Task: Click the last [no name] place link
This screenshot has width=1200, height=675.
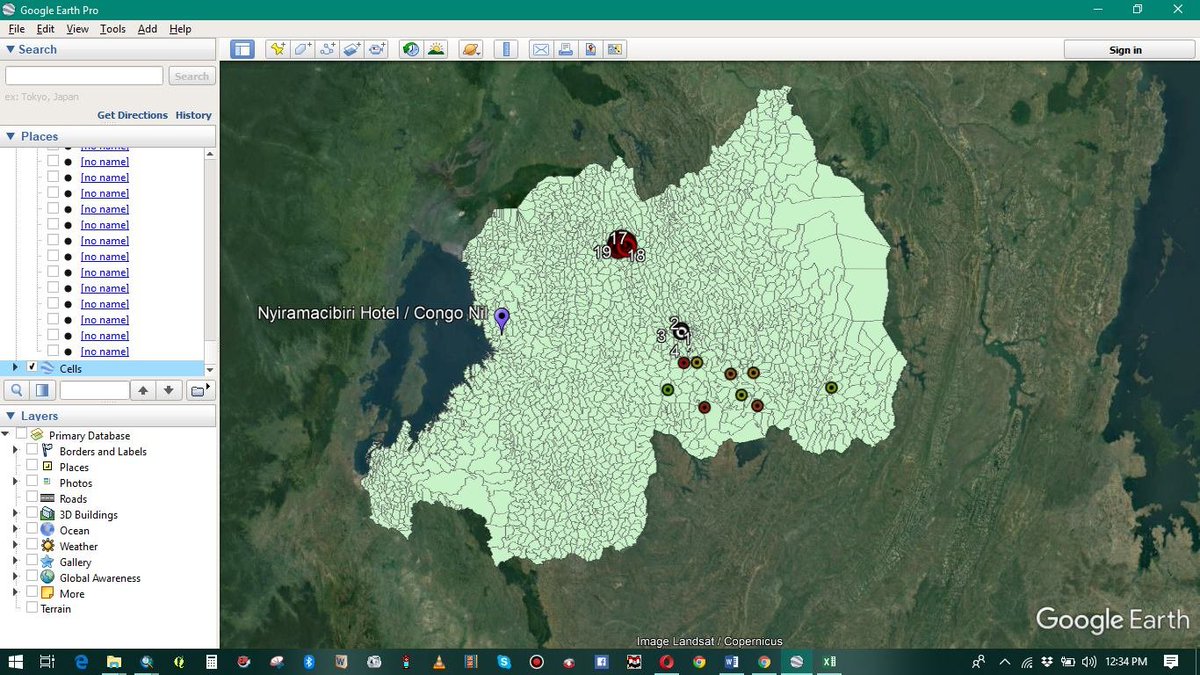Action: 104,352
